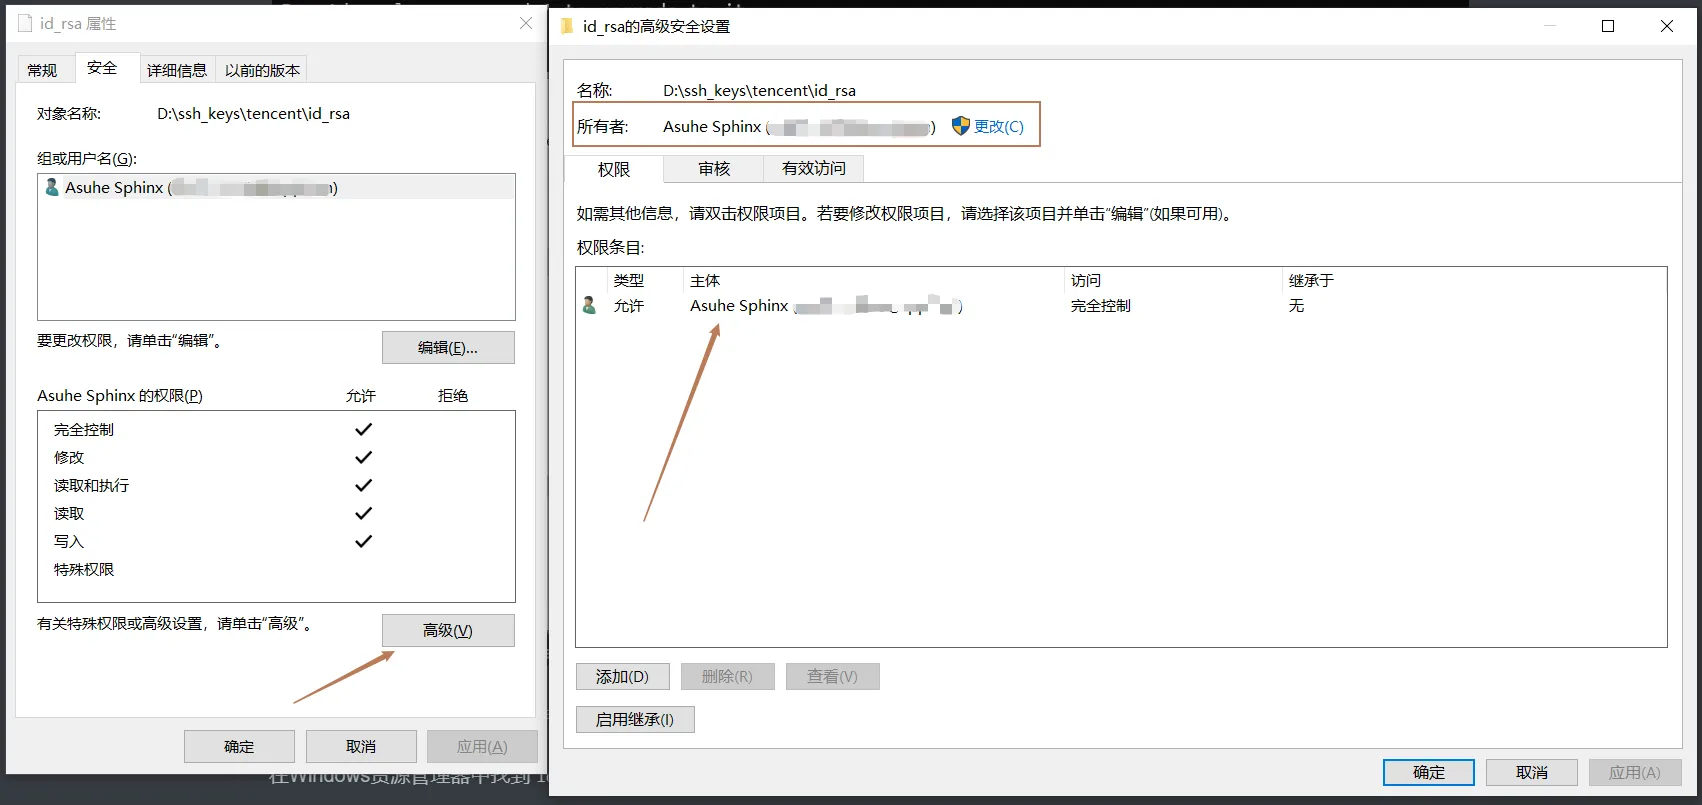Viewport: 1702px width, 805px height.
Task: Select the Asuhe Sphinx 主体 cell in 权限条目
Action: coord(826,306)
